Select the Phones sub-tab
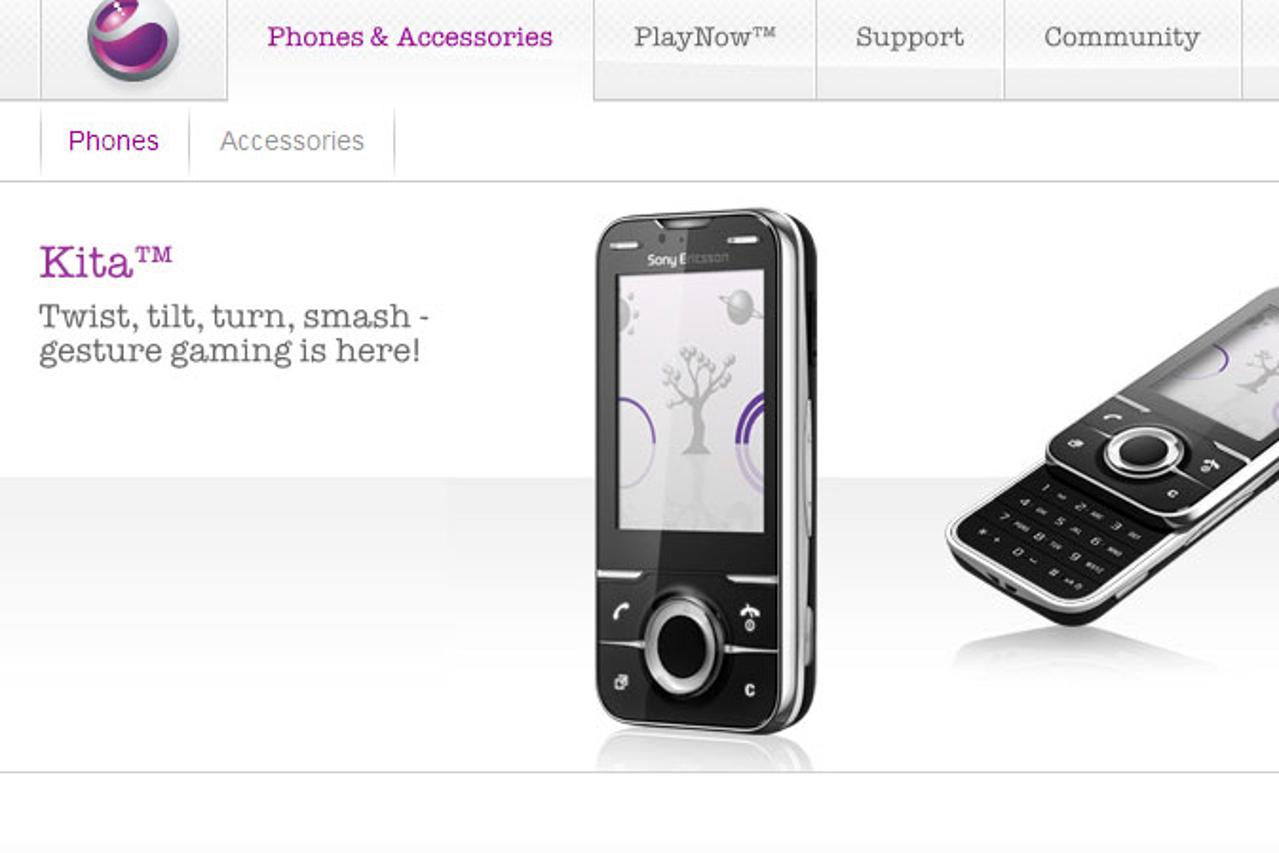 pos(113,141)
